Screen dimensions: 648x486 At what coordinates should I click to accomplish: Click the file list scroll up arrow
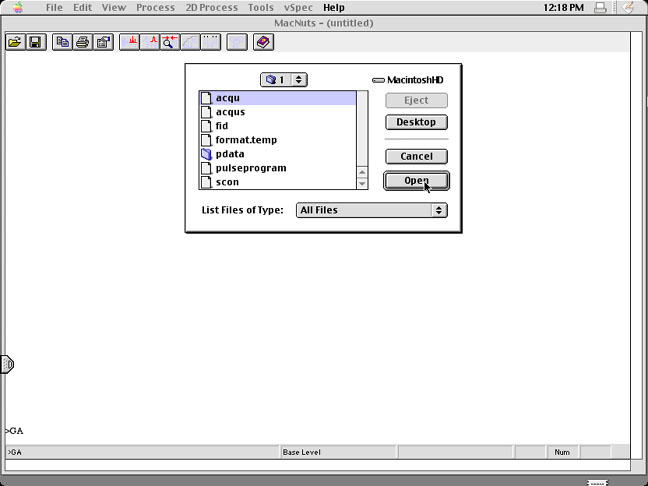point(362,172)
